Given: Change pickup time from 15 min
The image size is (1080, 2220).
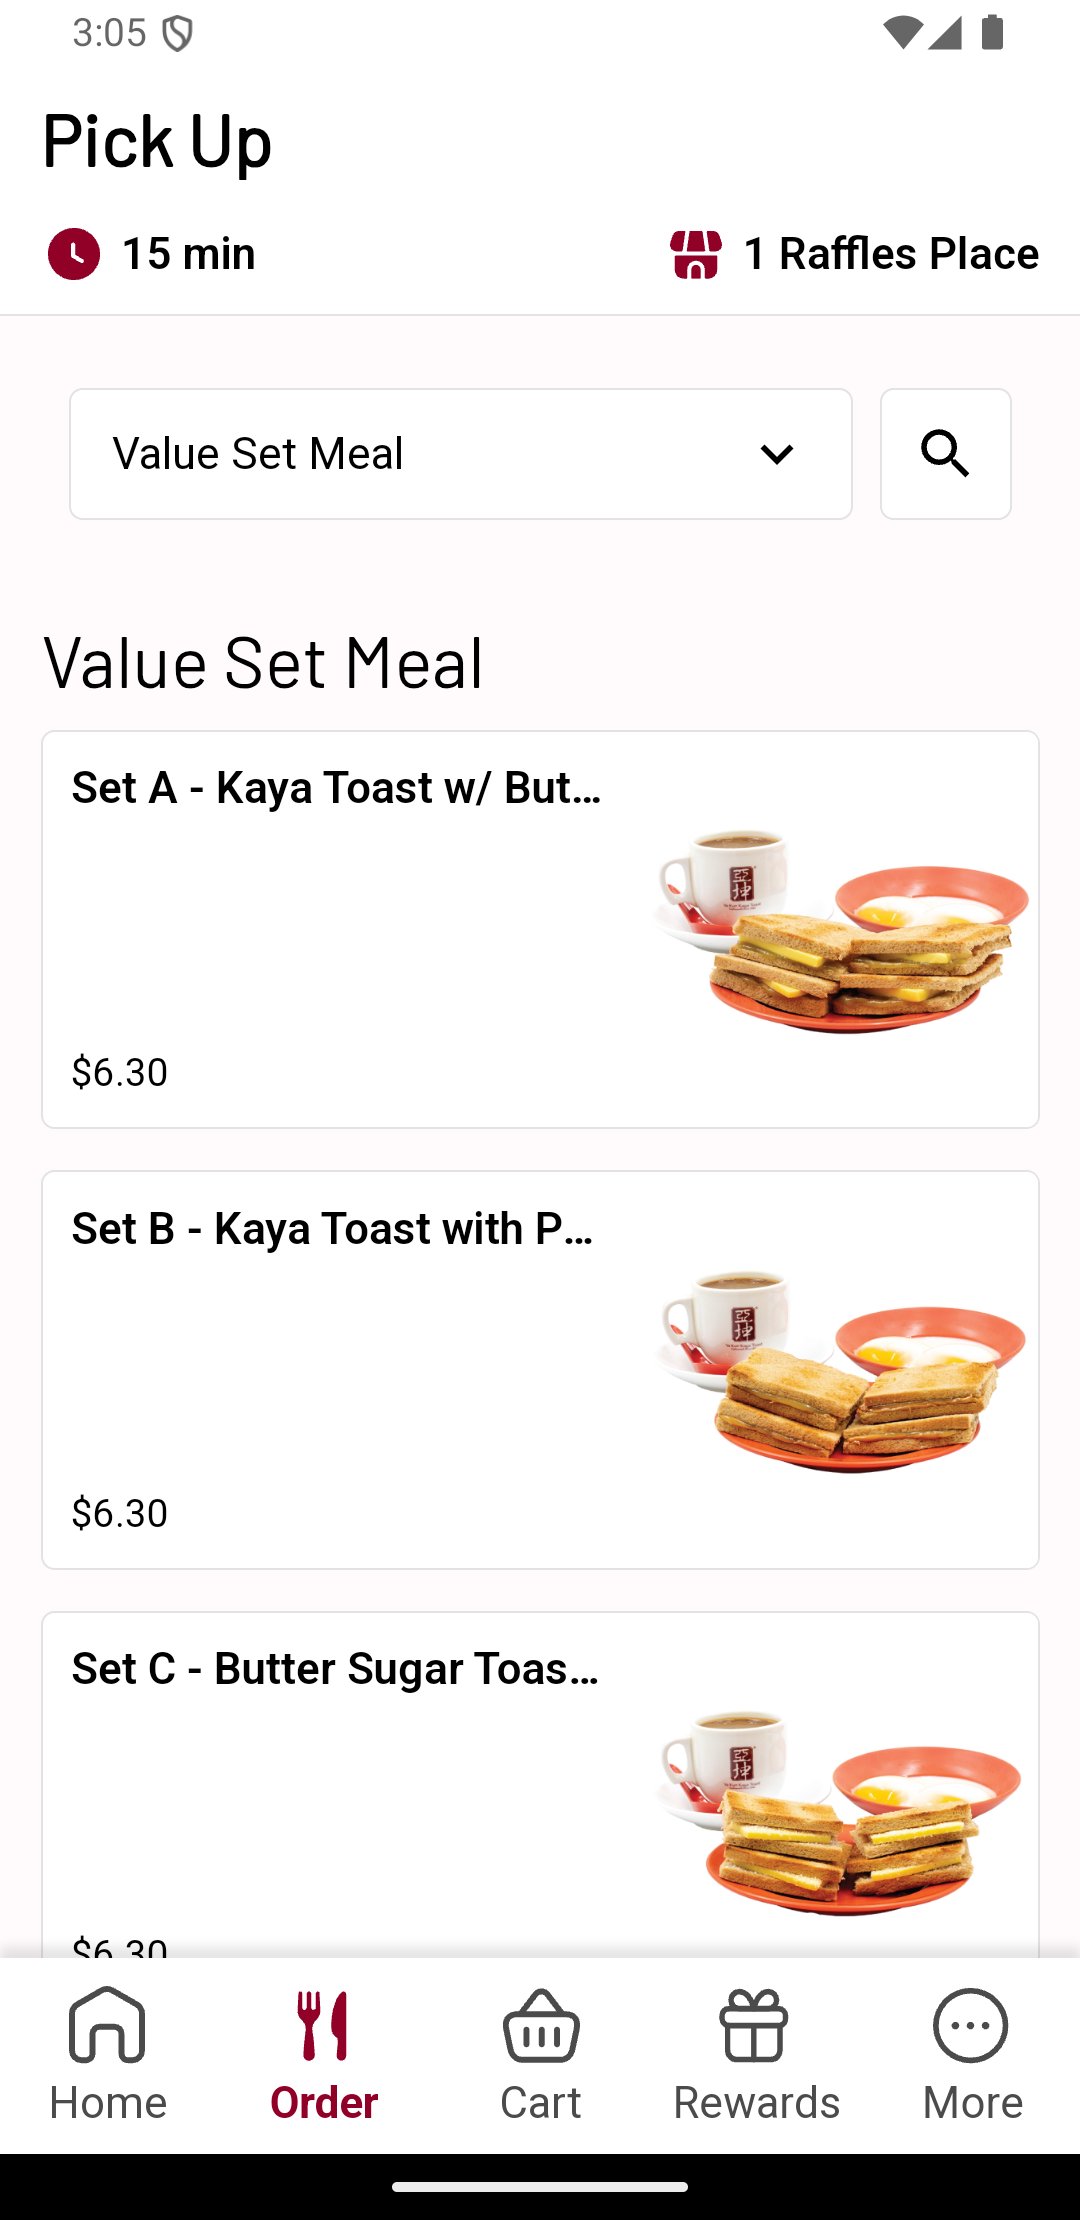Looking at the screenshot, I should [188, 254].
